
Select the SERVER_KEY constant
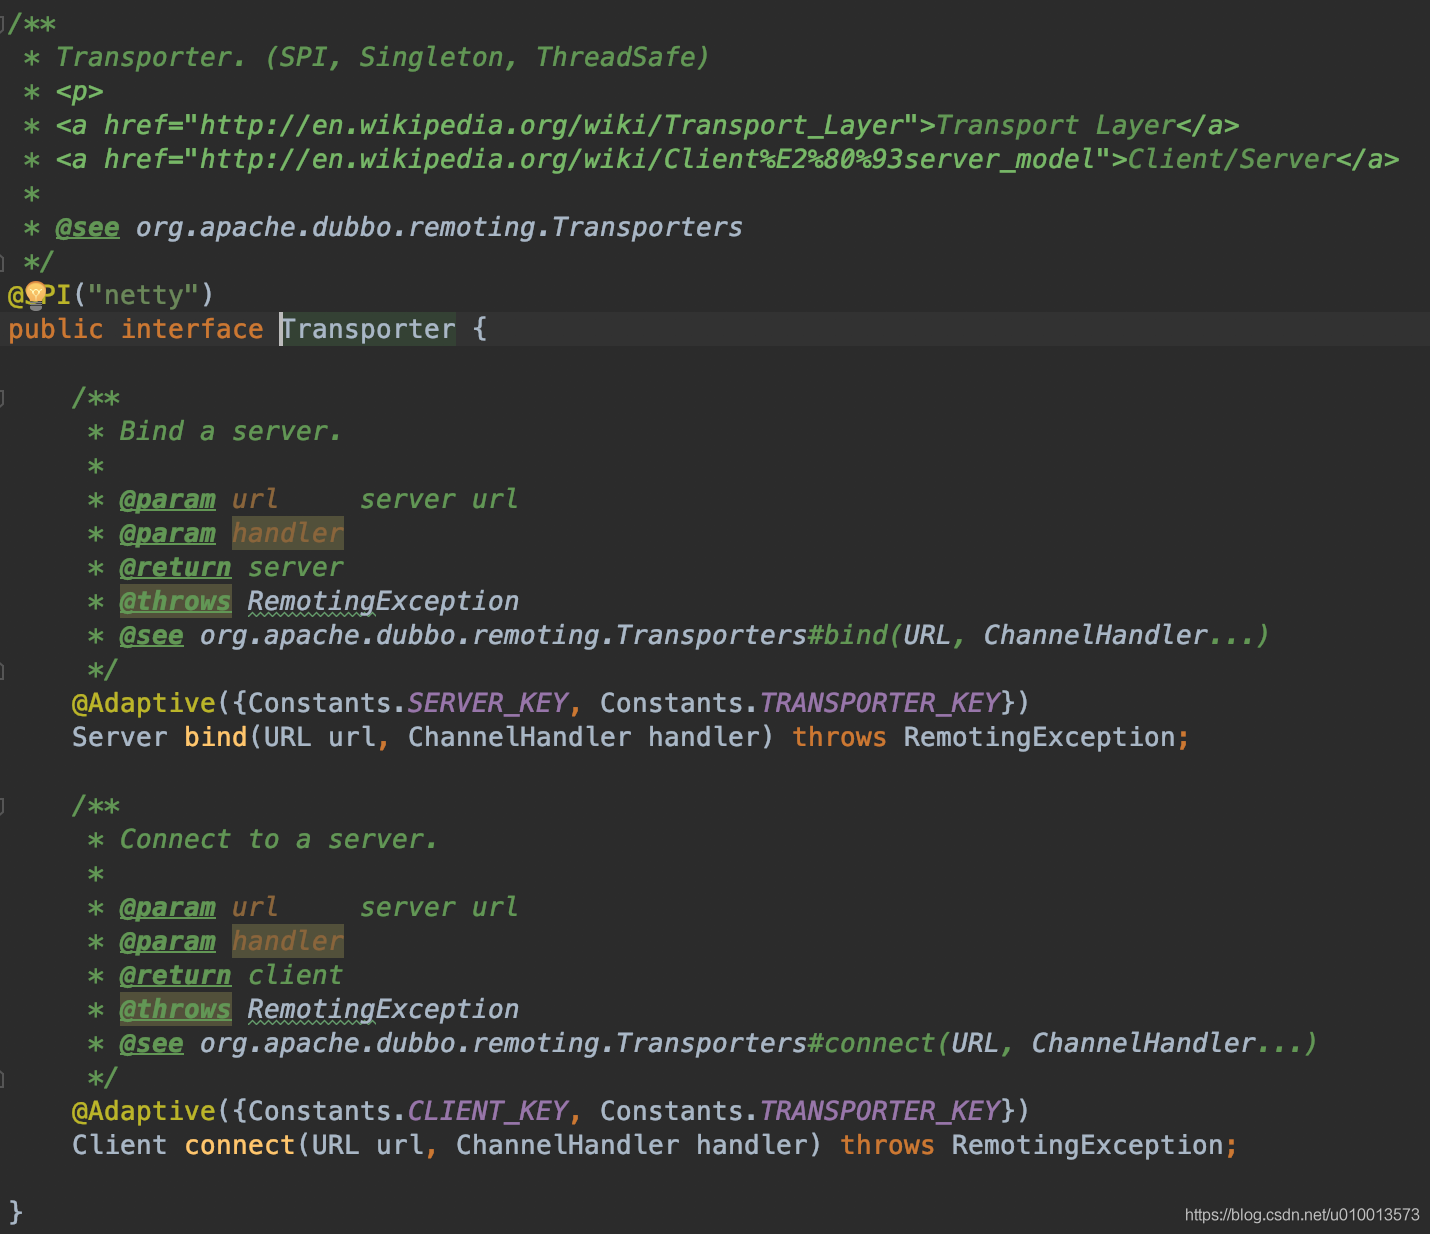pyautogui.click(x=487, y=703)
